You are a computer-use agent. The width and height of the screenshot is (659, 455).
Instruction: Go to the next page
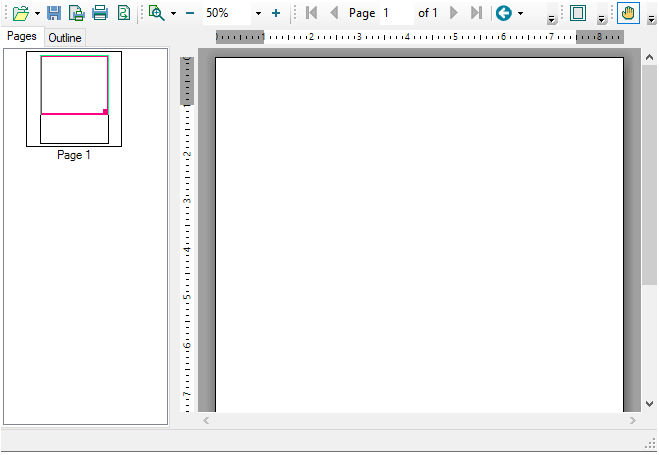tap(455, 14)
